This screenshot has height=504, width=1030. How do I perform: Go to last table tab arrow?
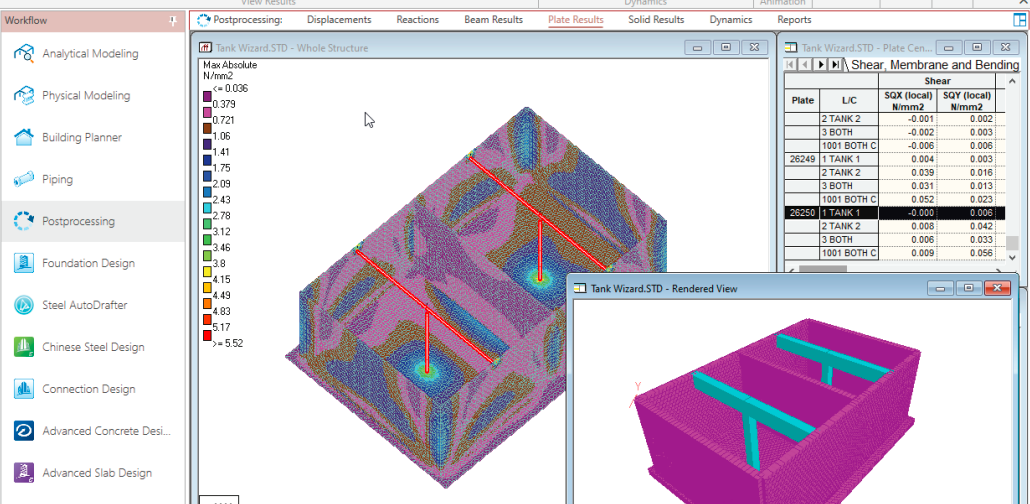[835, 64]
